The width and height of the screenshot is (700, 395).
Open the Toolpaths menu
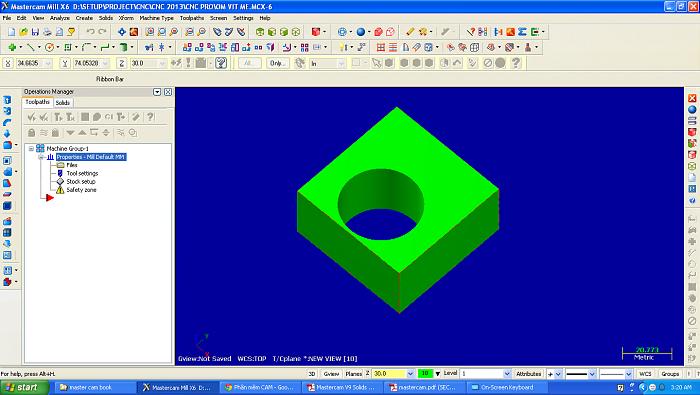pos(192,18)
